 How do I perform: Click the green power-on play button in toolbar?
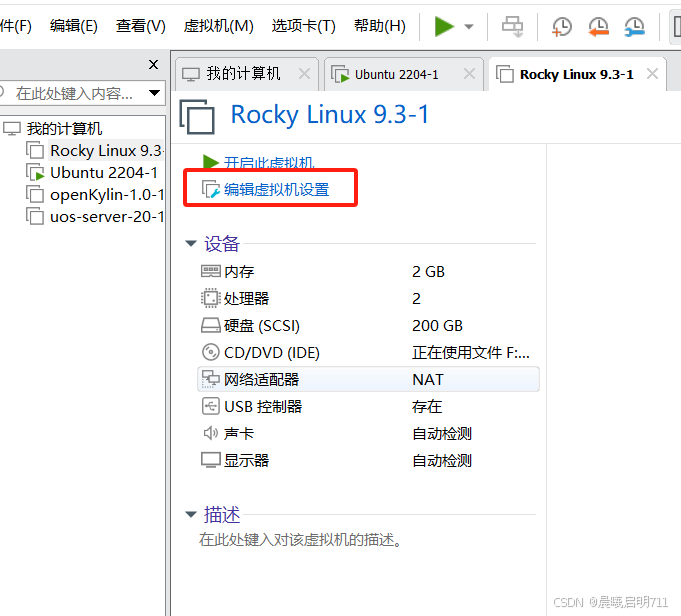point(444,26)
